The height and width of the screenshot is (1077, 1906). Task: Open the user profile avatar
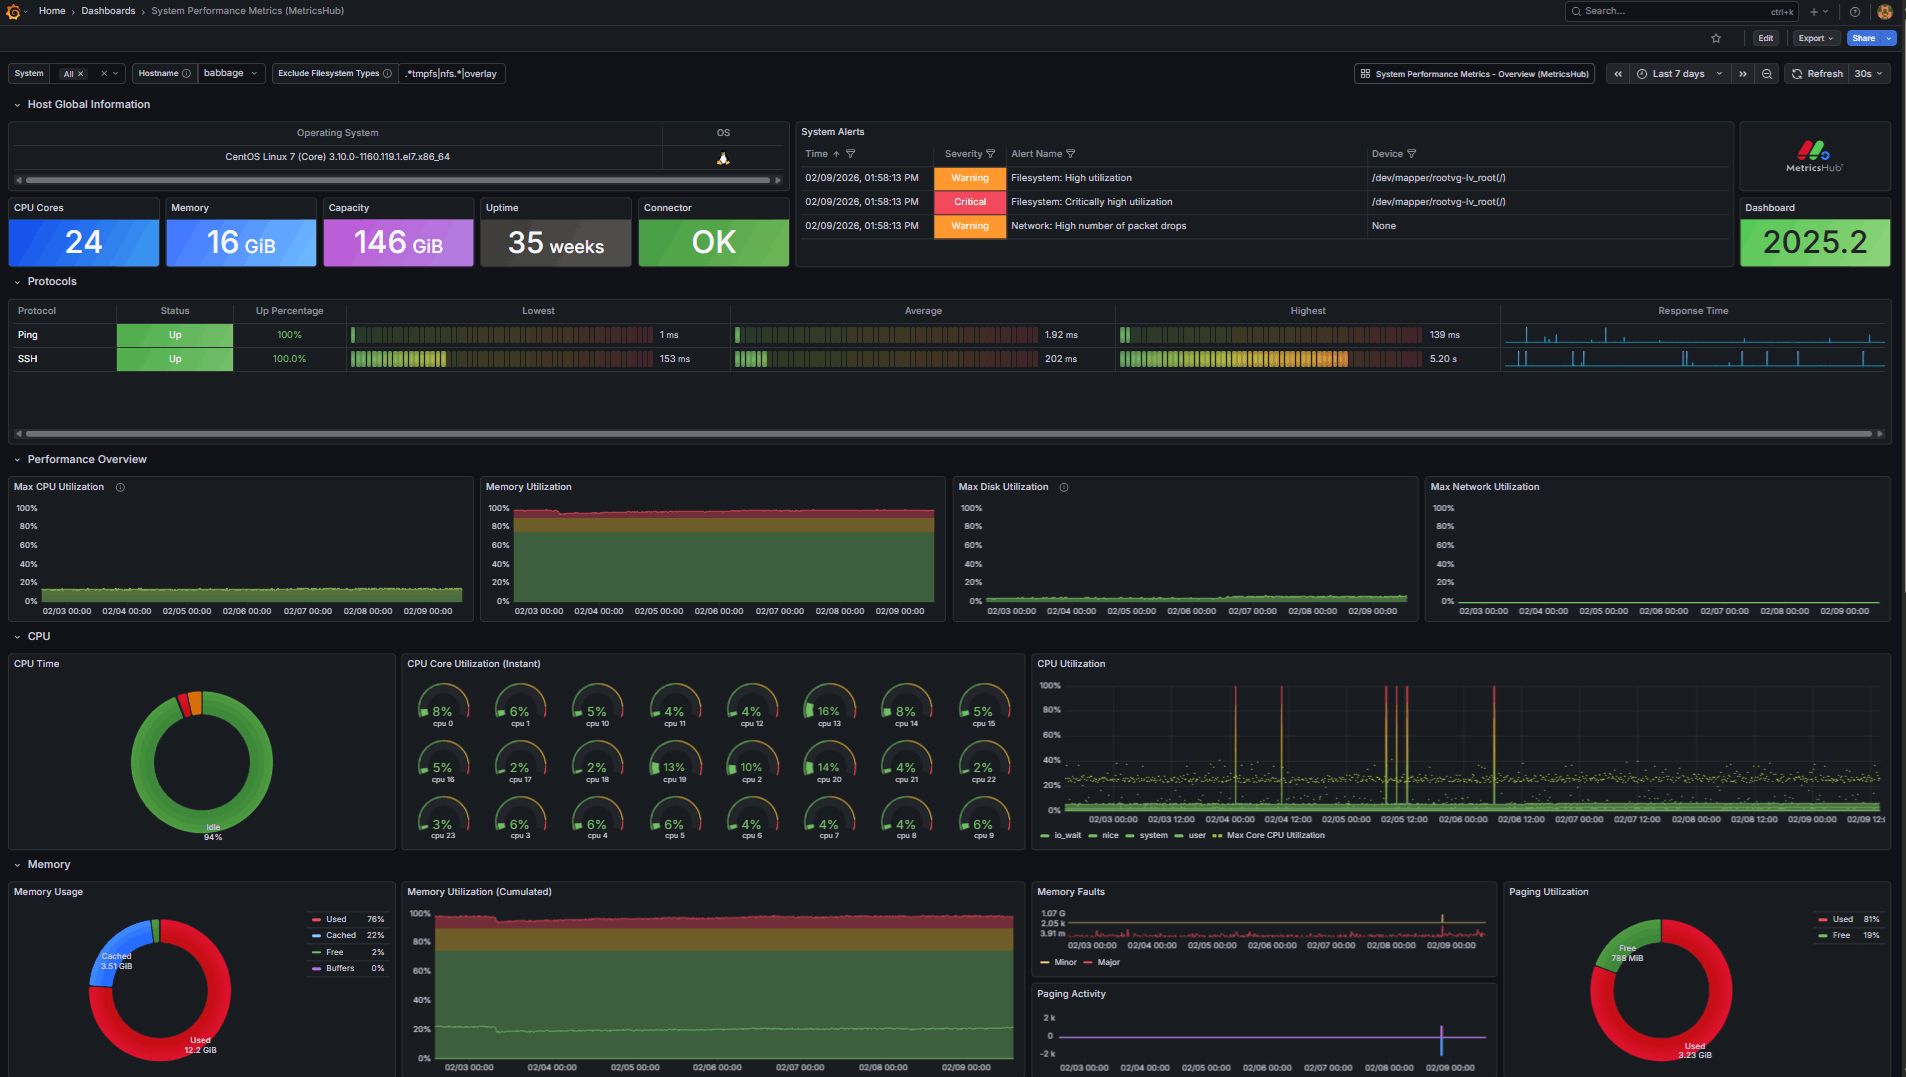[x=1884, y=11]
